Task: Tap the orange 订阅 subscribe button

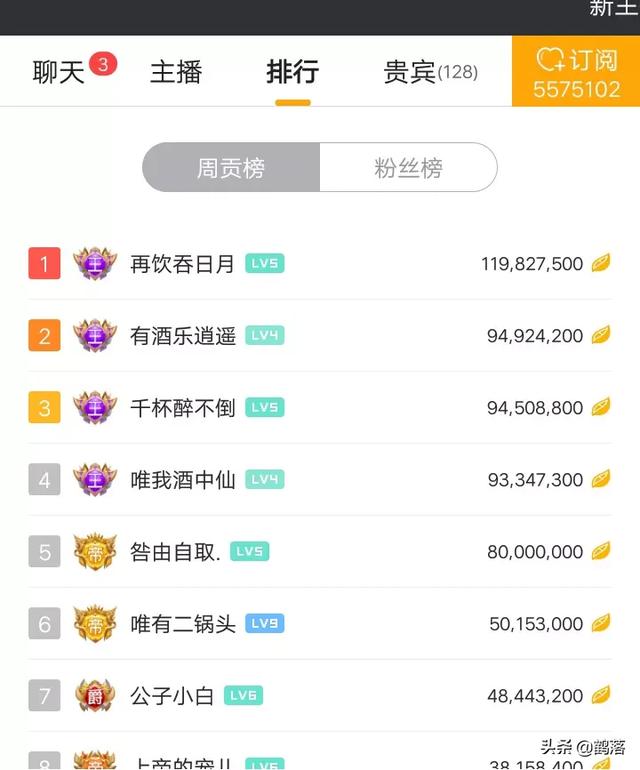Action: coord(576,71)
